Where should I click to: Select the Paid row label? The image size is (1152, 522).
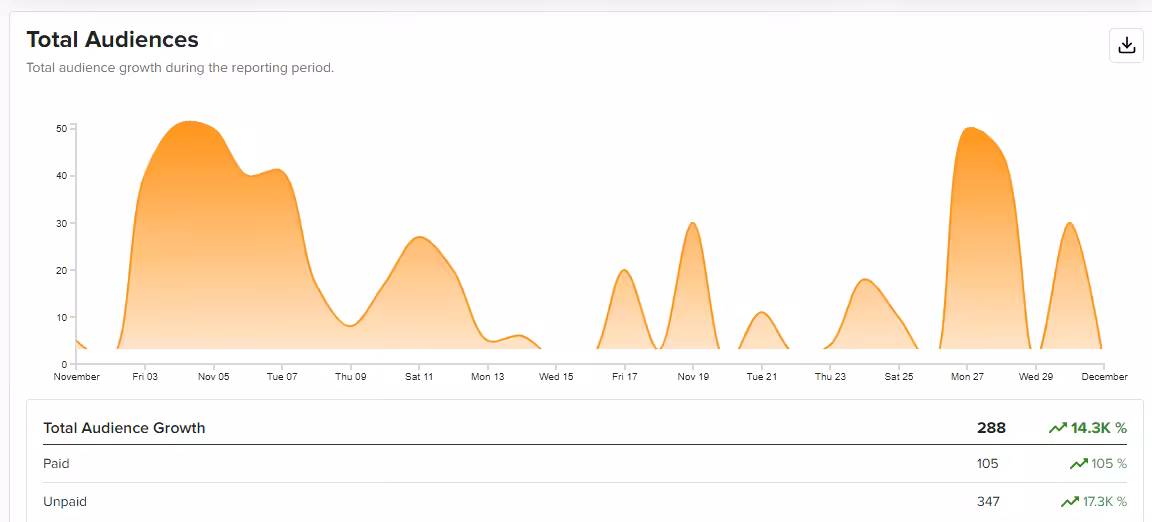coord(57,464)
